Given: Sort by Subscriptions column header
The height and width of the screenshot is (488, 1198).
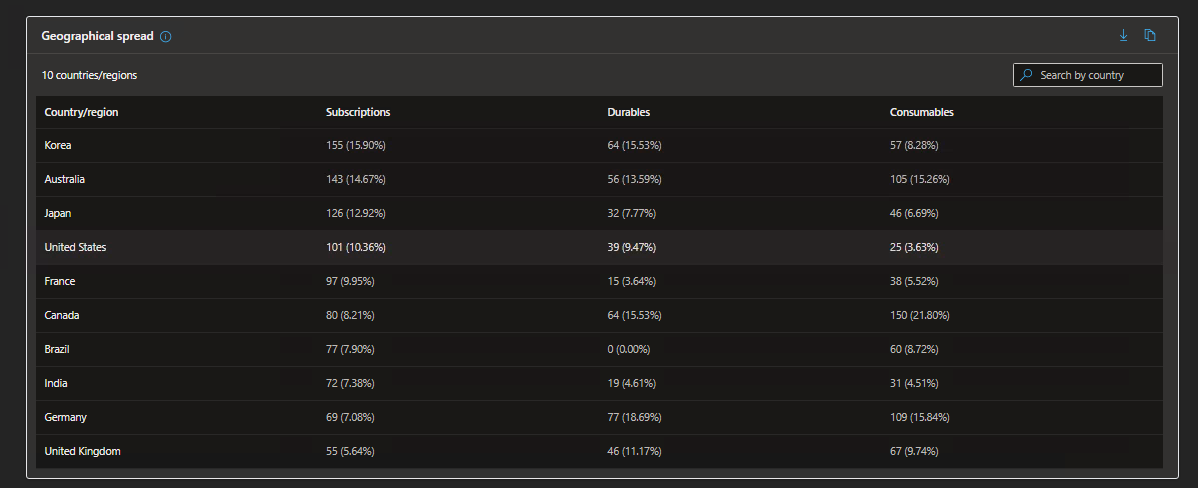Looking at the screenshot, I should click(358, 112).
